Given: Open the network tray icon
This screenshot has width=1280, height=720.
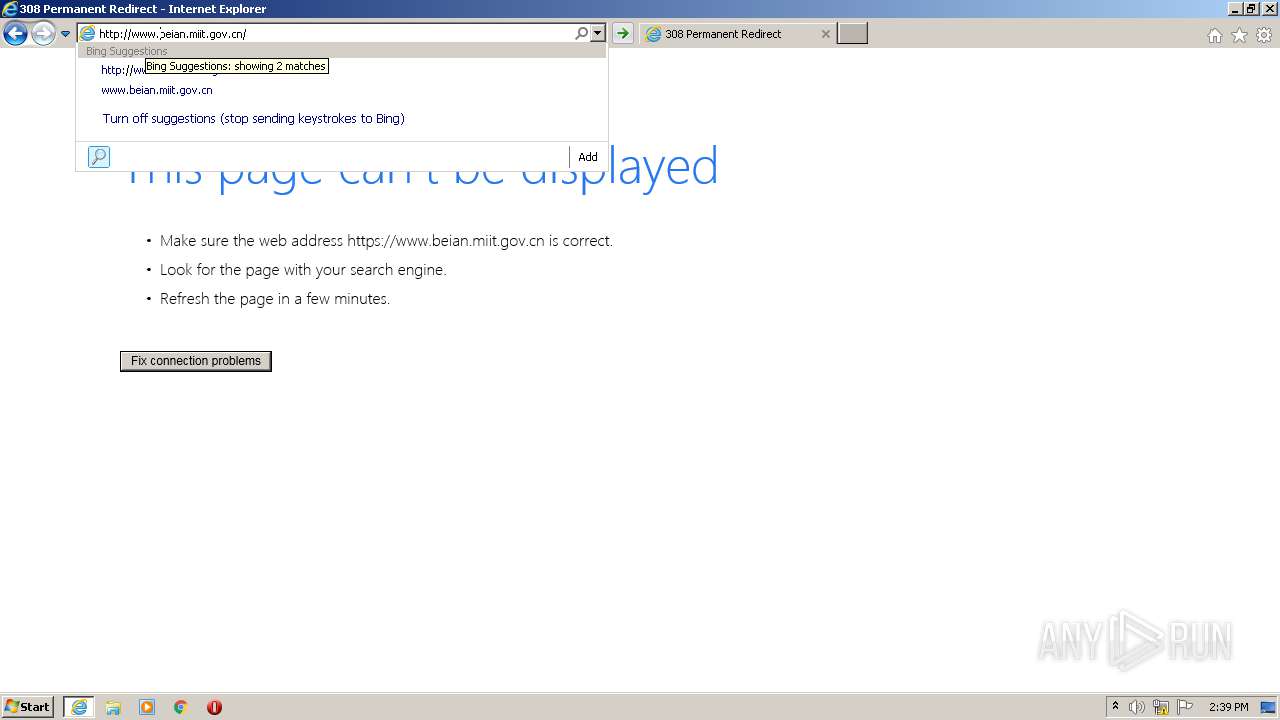Looking at the screenshot, I should pos(1161,707).
